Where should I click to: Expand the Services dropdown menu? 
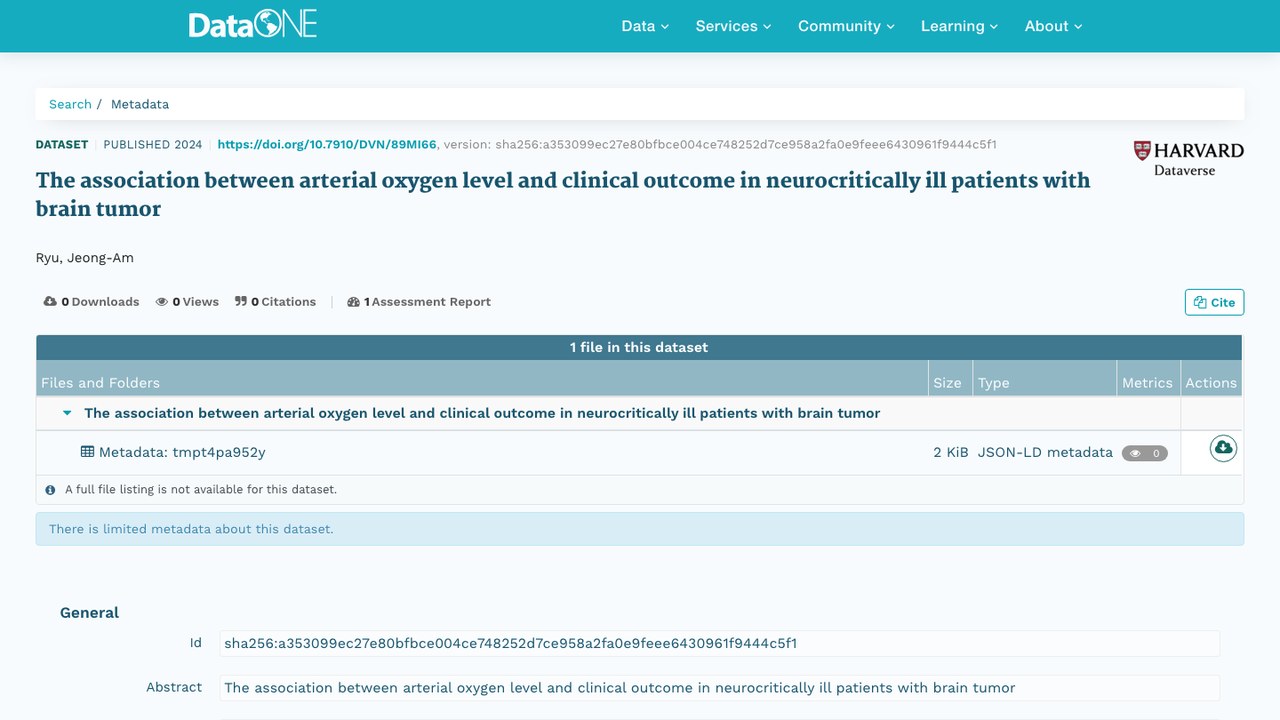tap(733, 26)
